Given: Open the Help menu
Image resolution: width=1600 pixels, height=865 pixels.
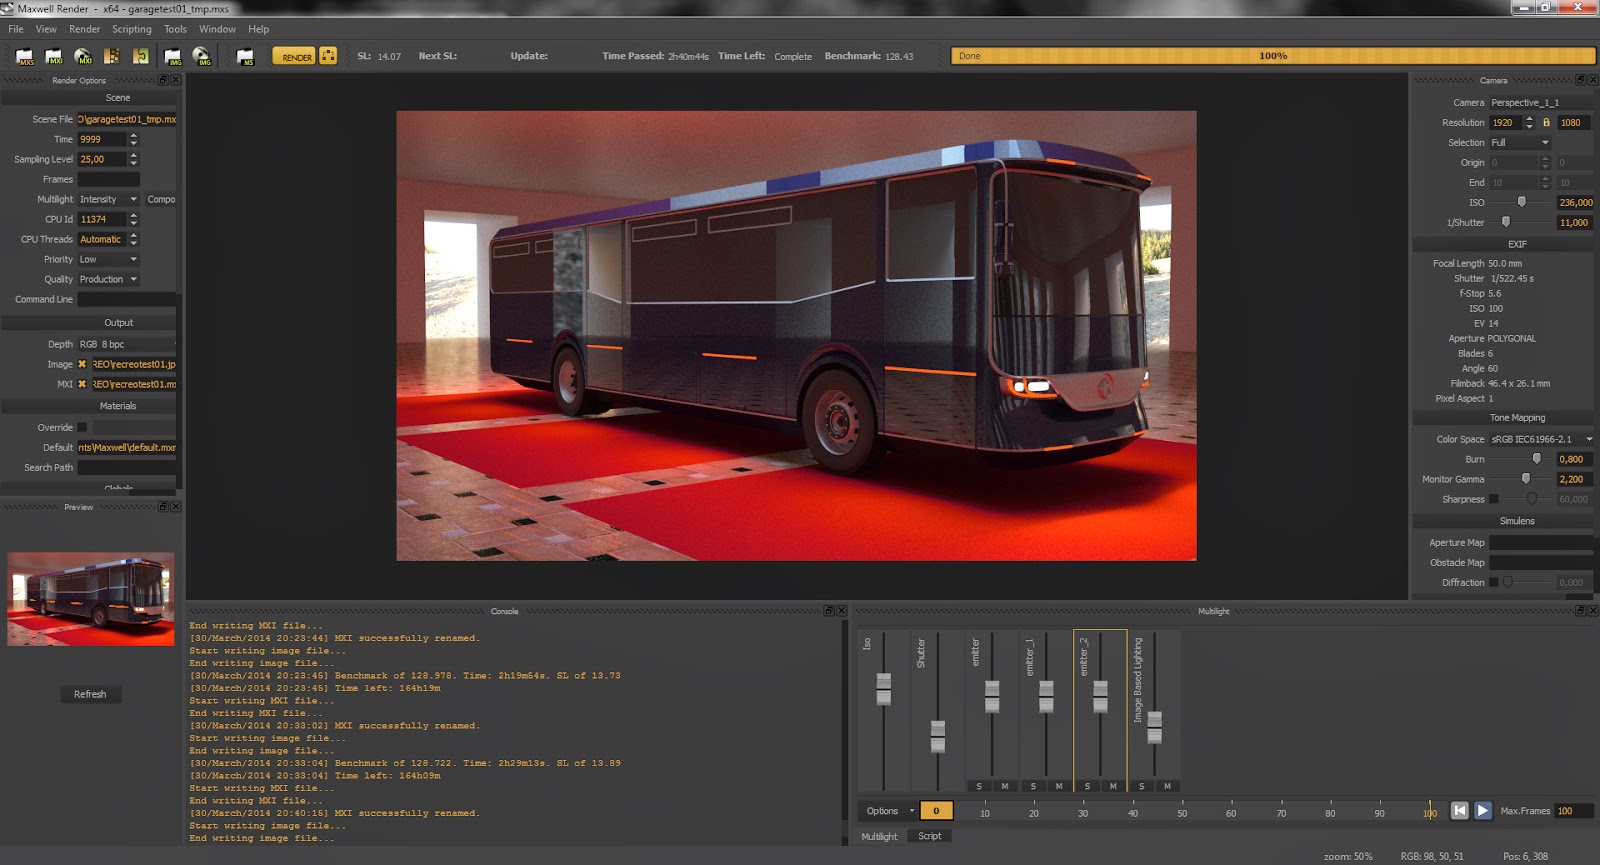Looking at the screenshot, I should click(x=258, y=29).
